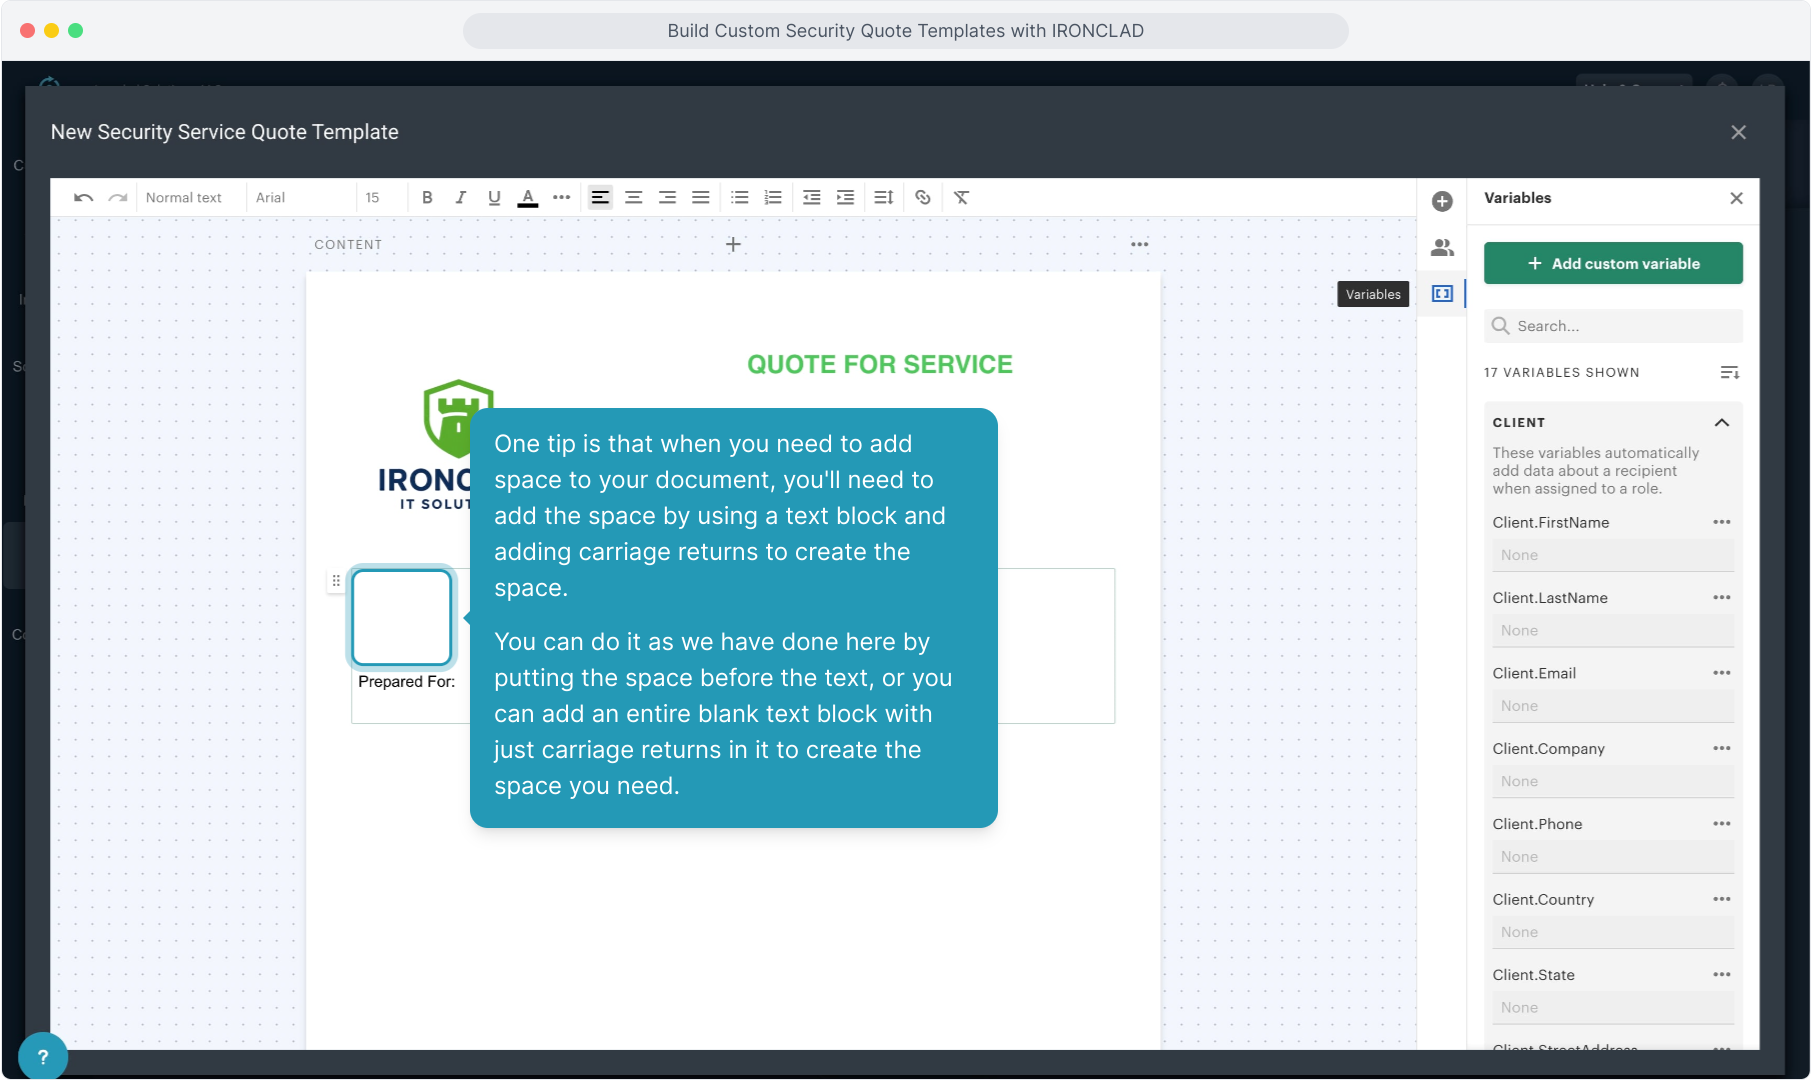Viewport: 1812px width, 1080px height.
Task: Open the Variables sidebar tab
Action: tap(1442, 294)
